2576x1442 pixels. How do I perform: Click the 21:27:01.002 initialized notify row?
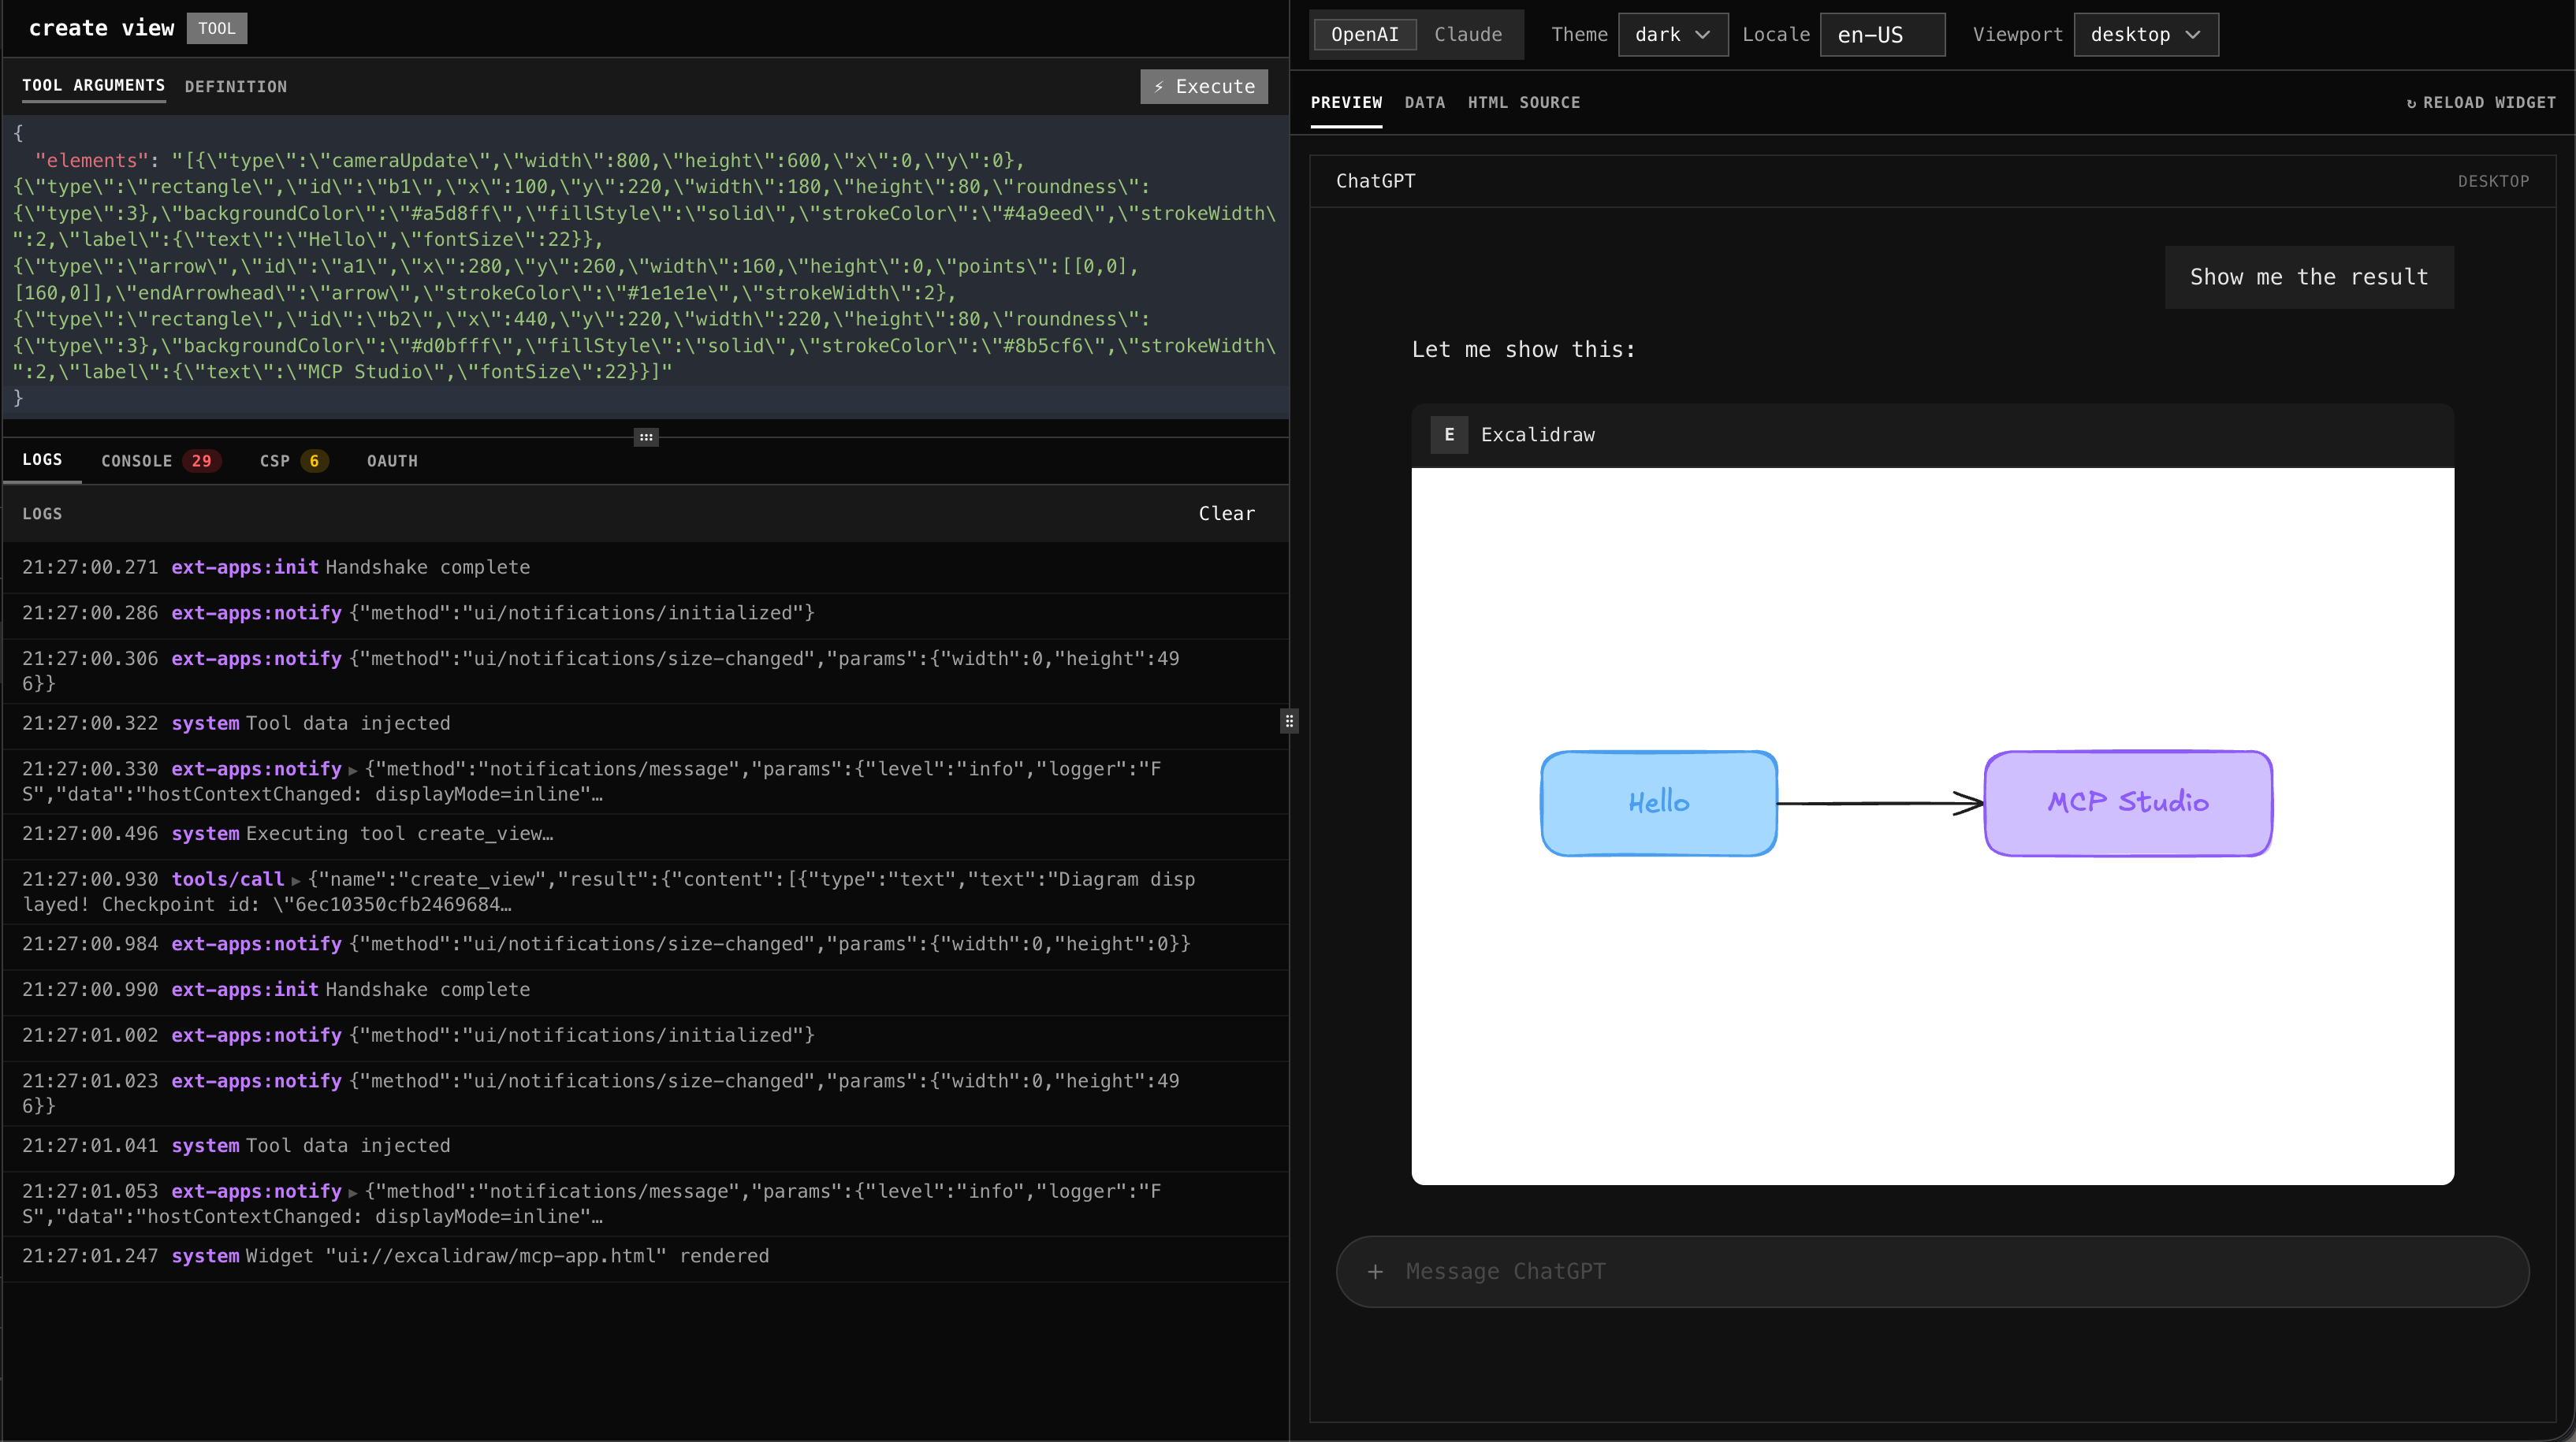point(645,1035)
